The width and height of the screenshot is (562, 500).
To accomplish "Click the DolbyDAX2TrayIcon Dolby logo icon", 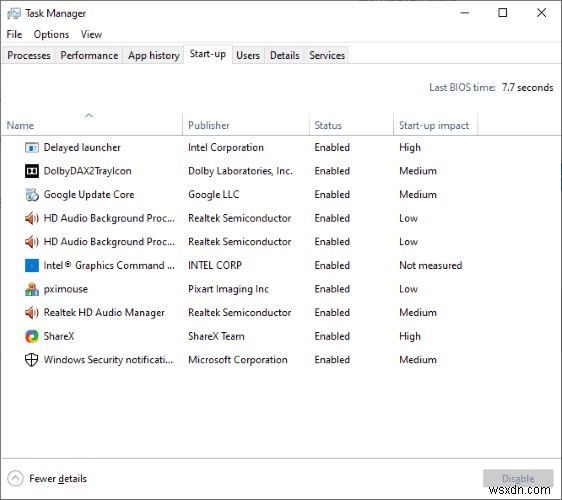I will tap(32, 171).
